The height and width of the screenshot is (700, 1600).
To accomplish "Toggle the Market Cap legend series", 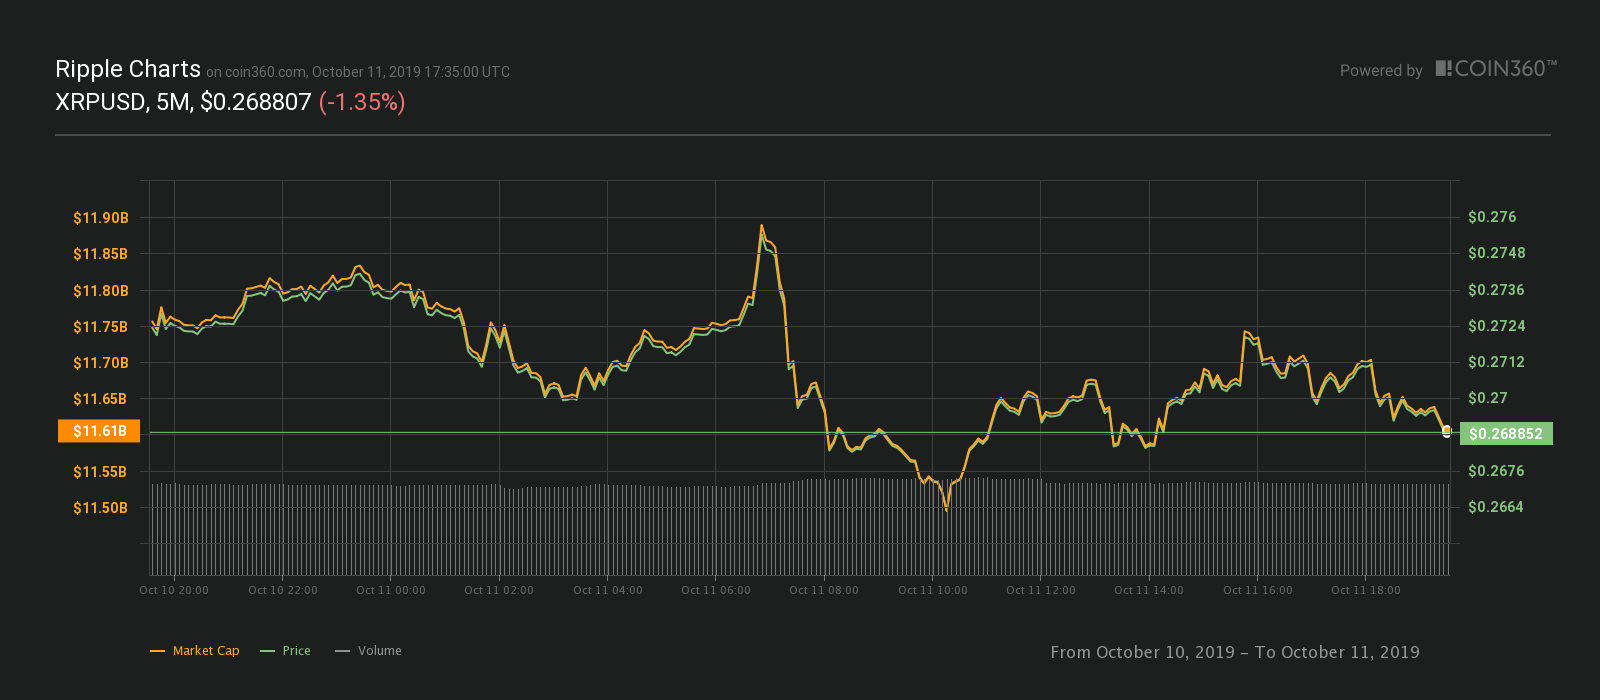I will (x=195, y=651).
